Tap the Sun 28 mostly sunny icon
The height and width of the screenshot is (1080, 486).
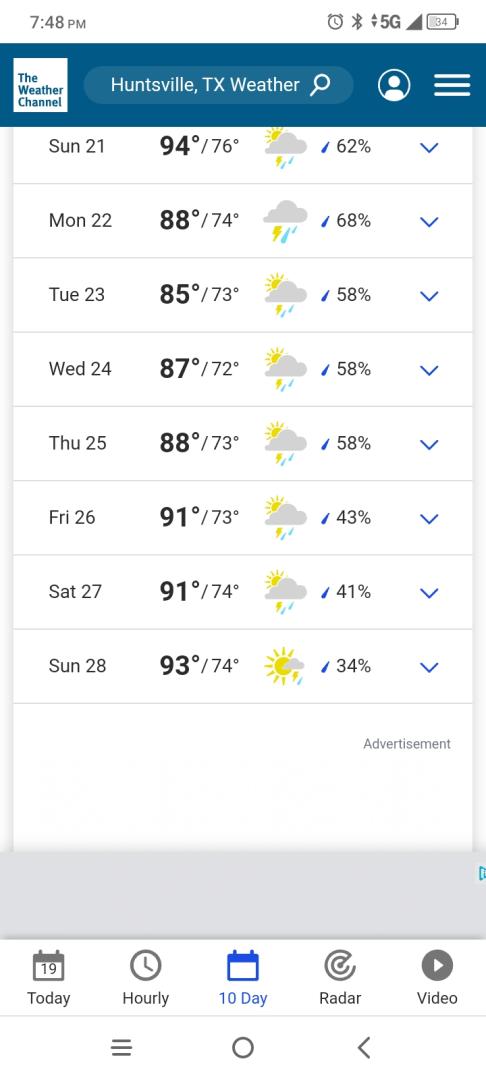tap(284, 666)
